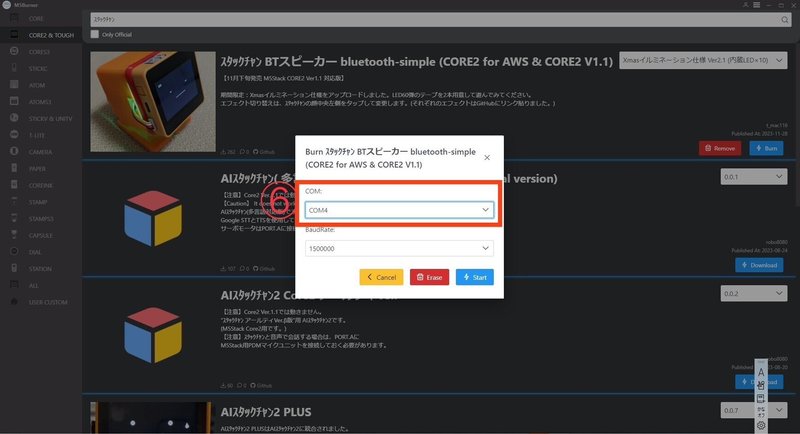Open the Xmas illumination version dropdown
The image size is (800, 434).
703,60
